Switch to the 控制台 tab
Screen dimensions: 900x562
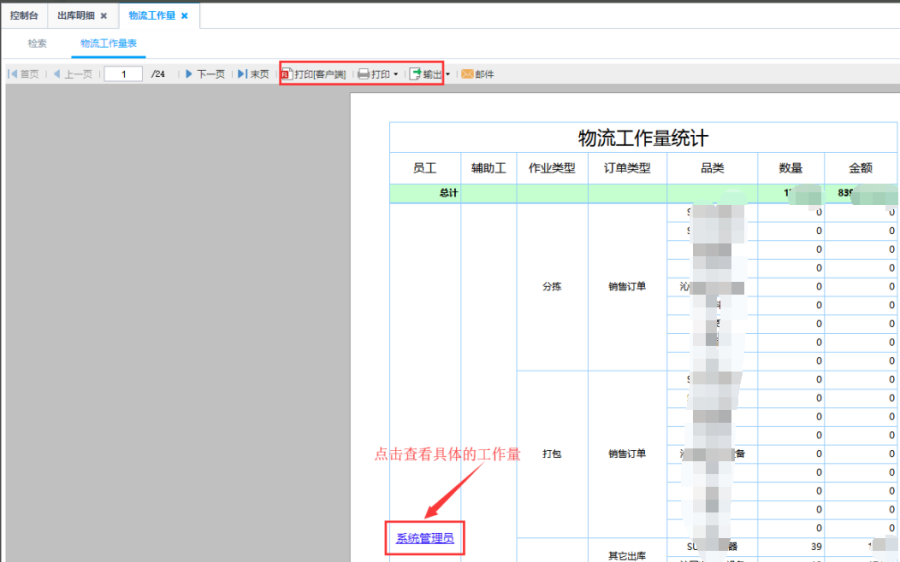point(24,16)
